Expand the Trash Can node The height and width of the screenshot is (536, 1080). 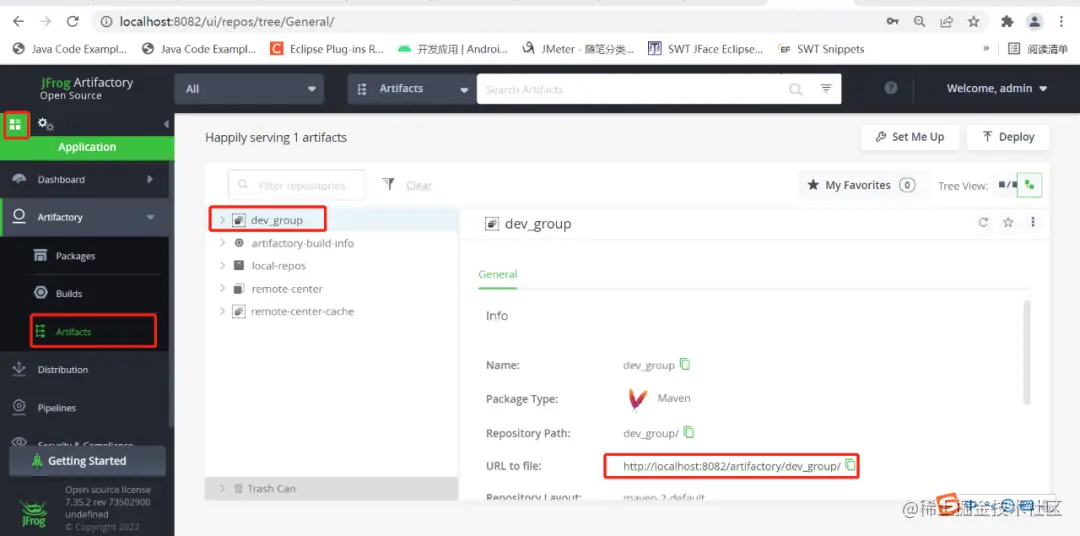222,488
